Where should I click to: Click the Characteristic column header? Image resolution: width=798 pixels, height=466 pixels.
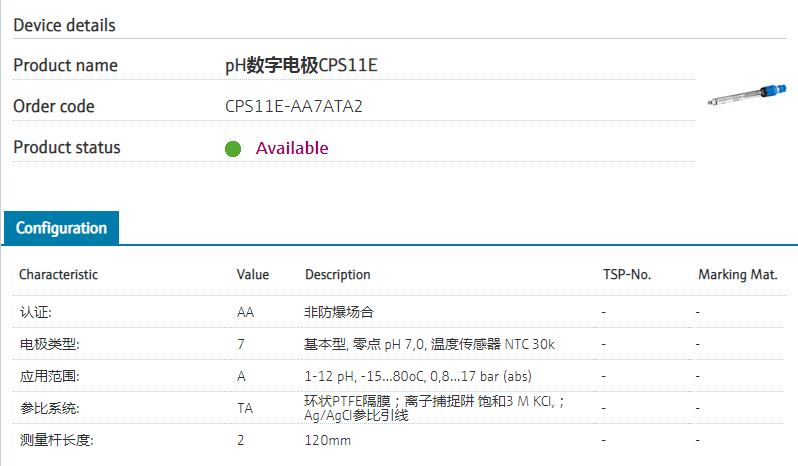58,274
